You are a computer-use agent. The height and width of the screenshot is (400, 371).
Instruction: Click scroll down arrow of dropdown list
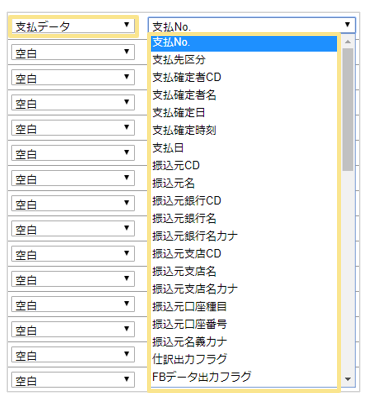(348, 379)
